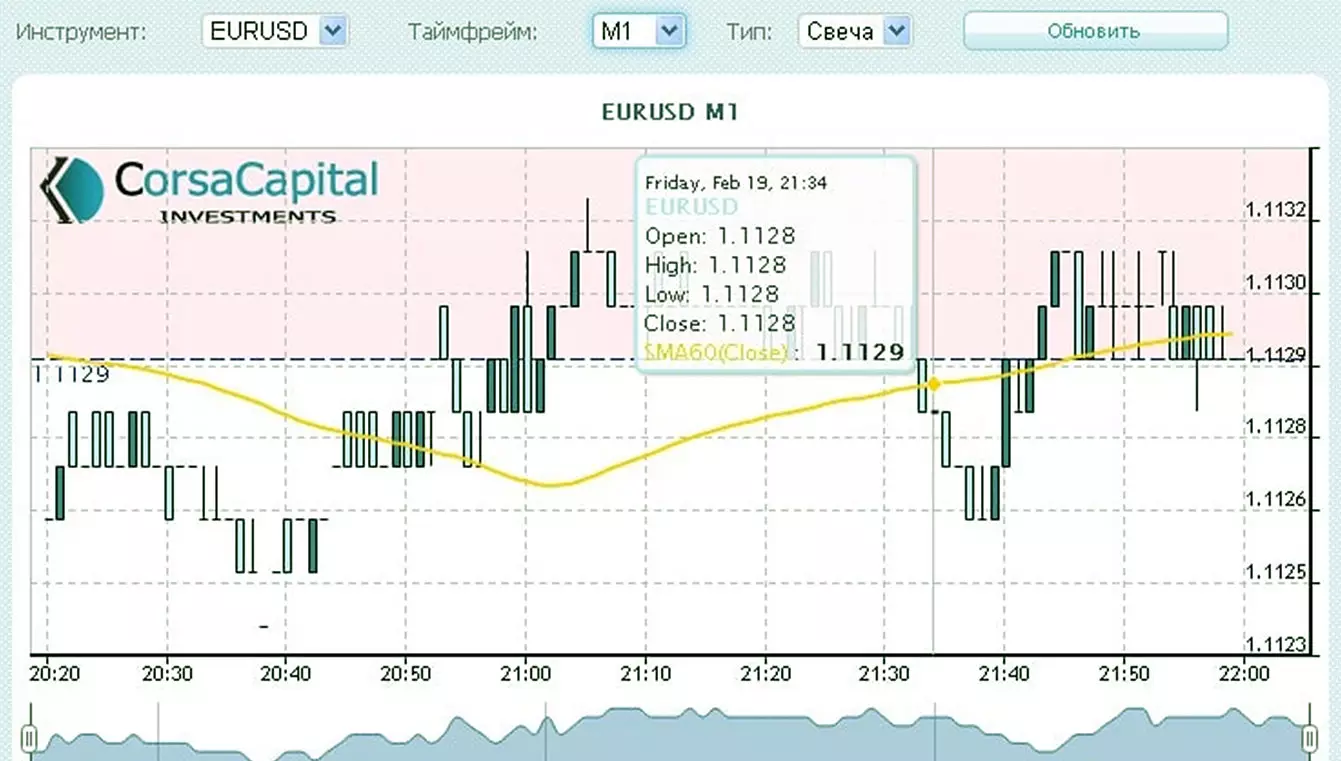Click the range navigator area chart
Screen dimensions: 1341x761
tap(669, 735)
